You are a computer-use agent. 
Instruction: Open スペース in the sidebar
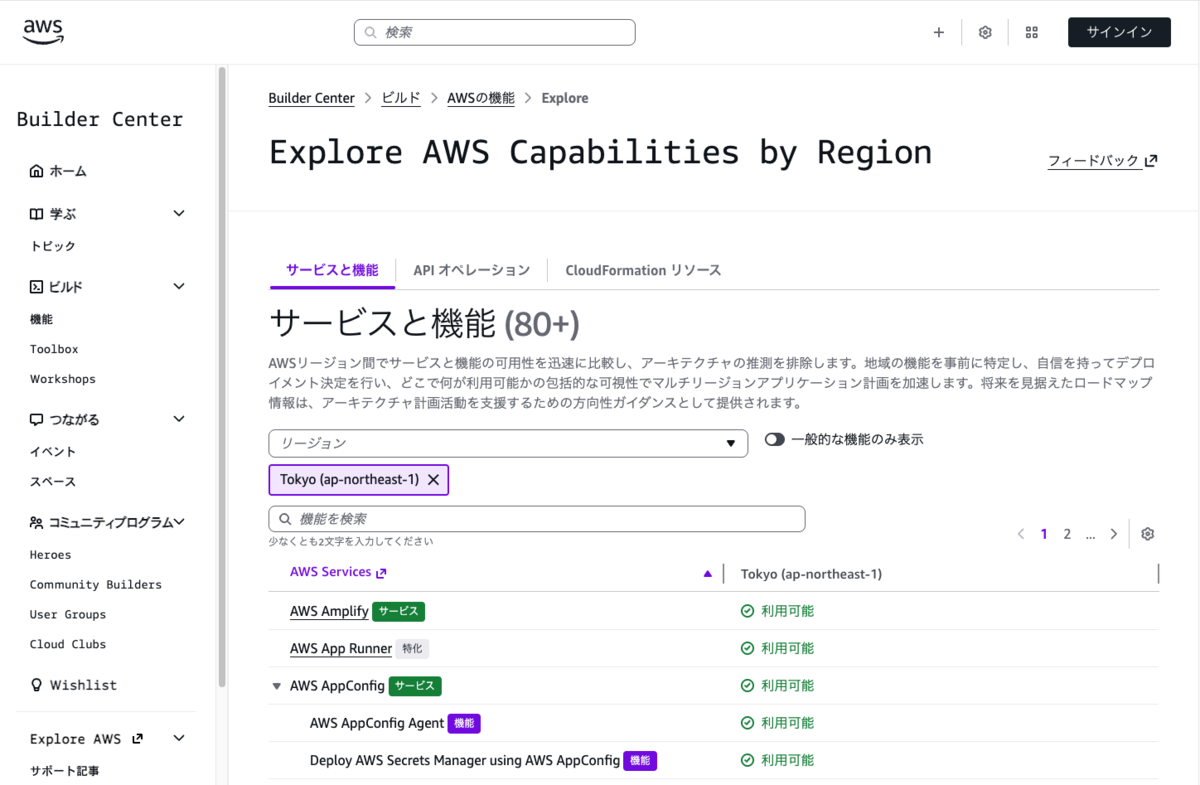pyautogui.click(x=53, y=482)
